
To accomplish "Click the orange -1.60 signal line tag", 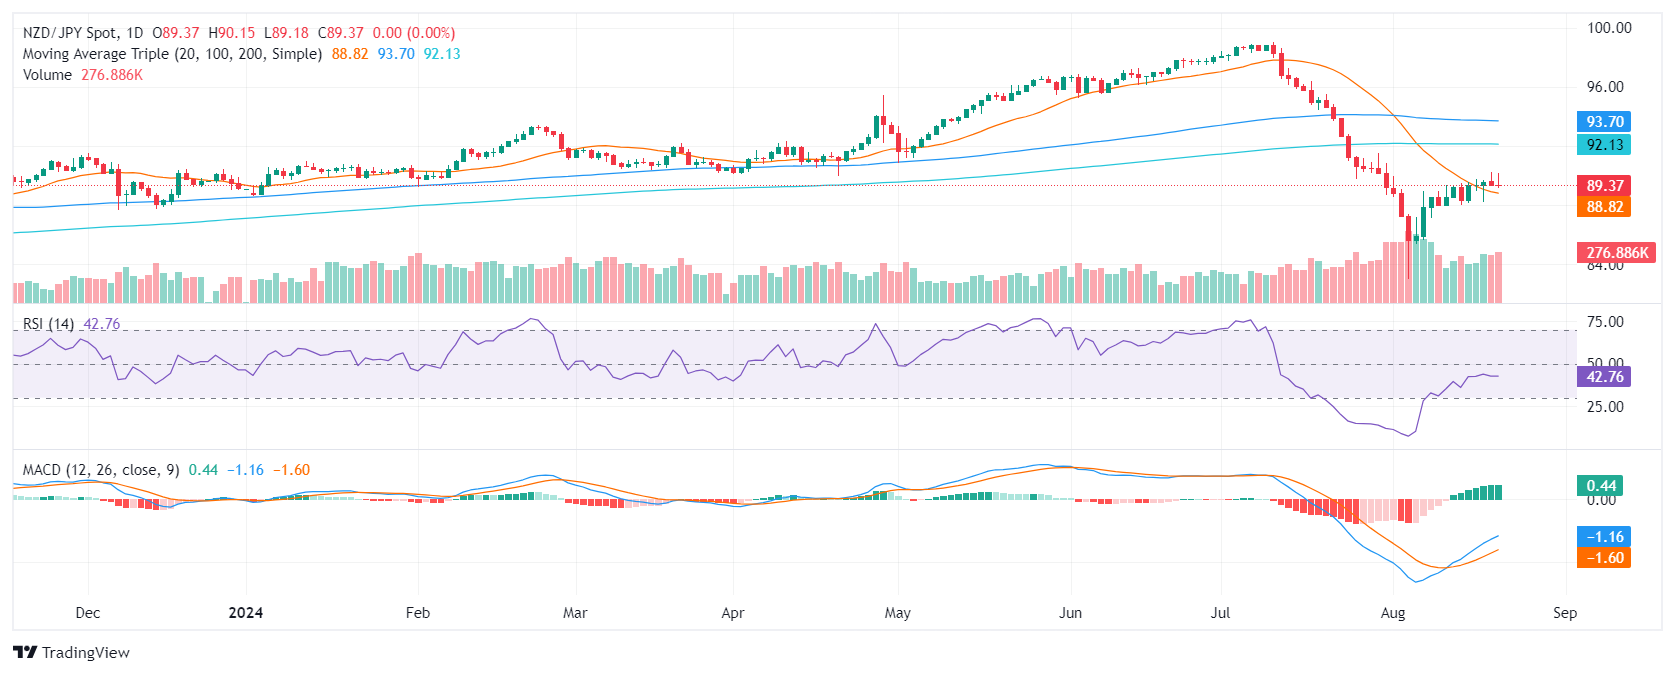I will click(x=1604, y=558).
